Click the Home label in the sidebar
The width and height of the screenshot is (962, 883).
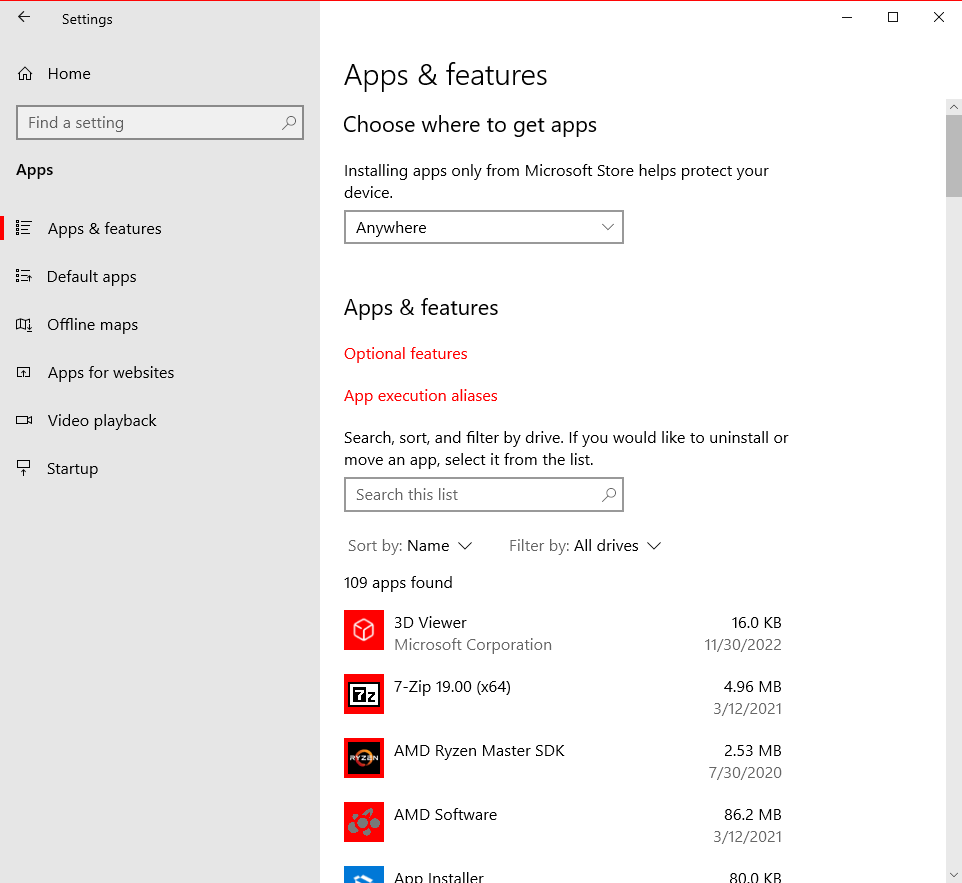[69, 74]
